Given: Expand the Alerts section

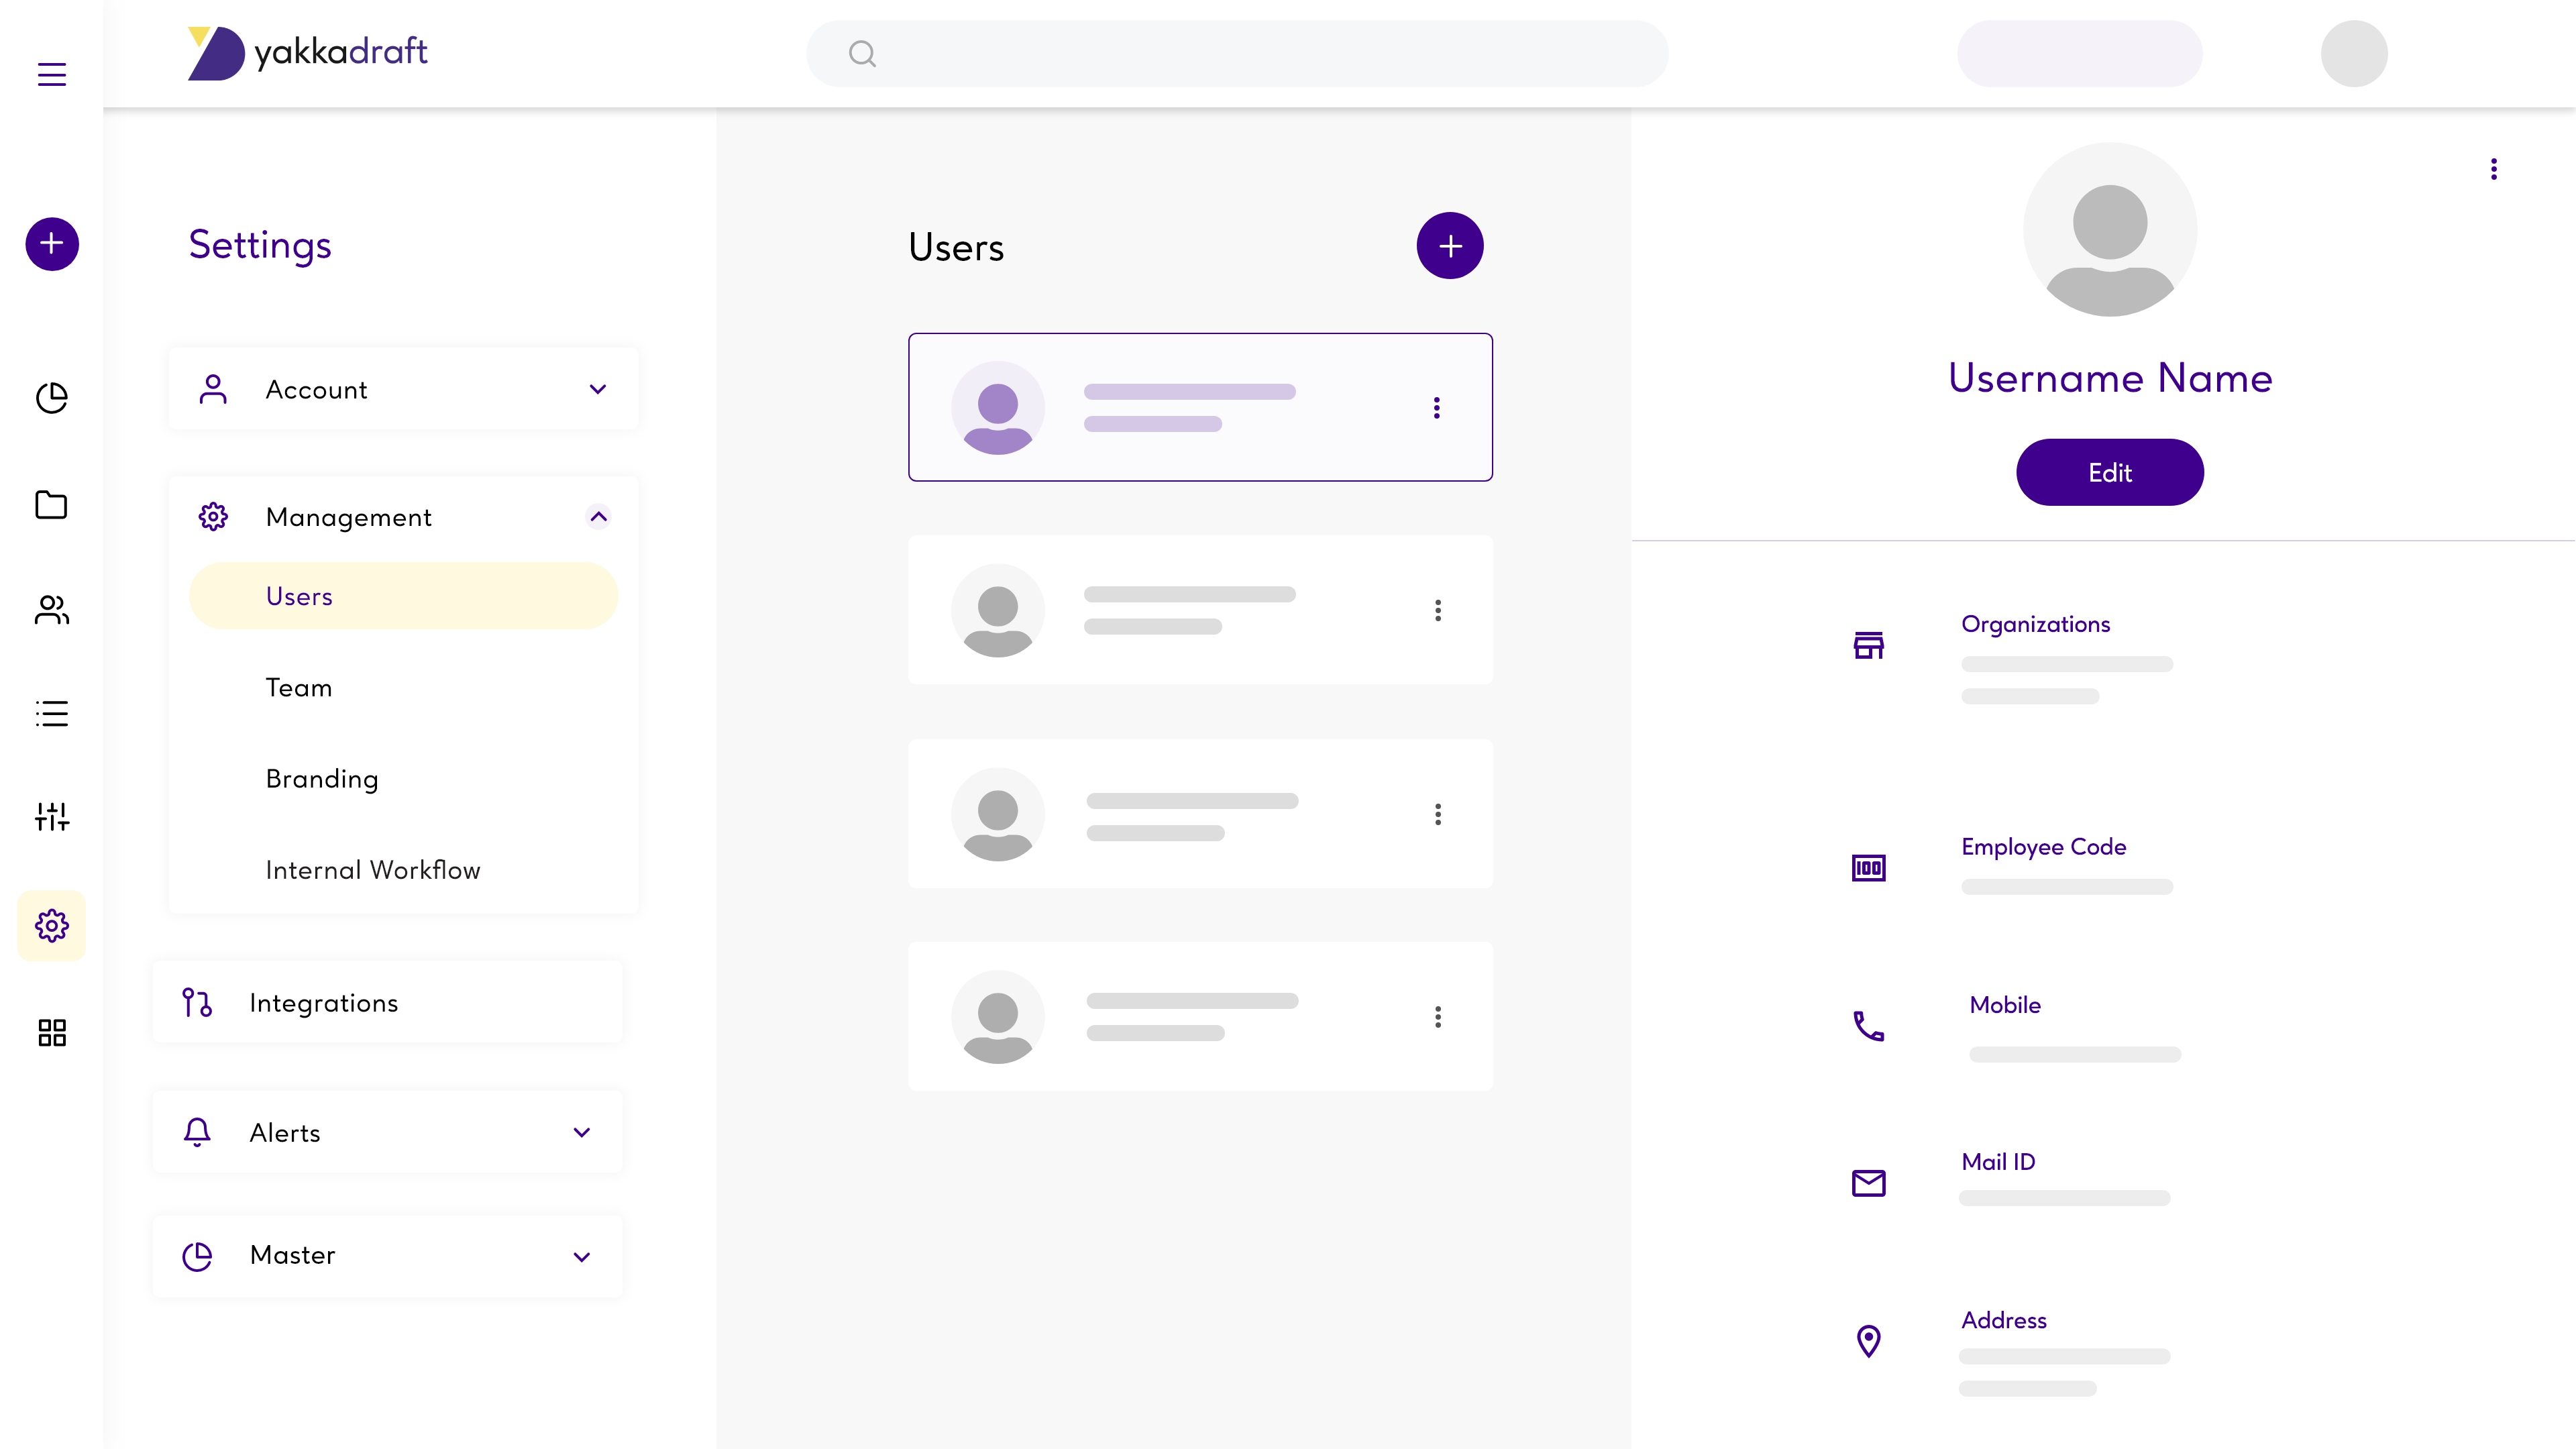Looking at the screenshot, I should click(x=582, y=1132).
